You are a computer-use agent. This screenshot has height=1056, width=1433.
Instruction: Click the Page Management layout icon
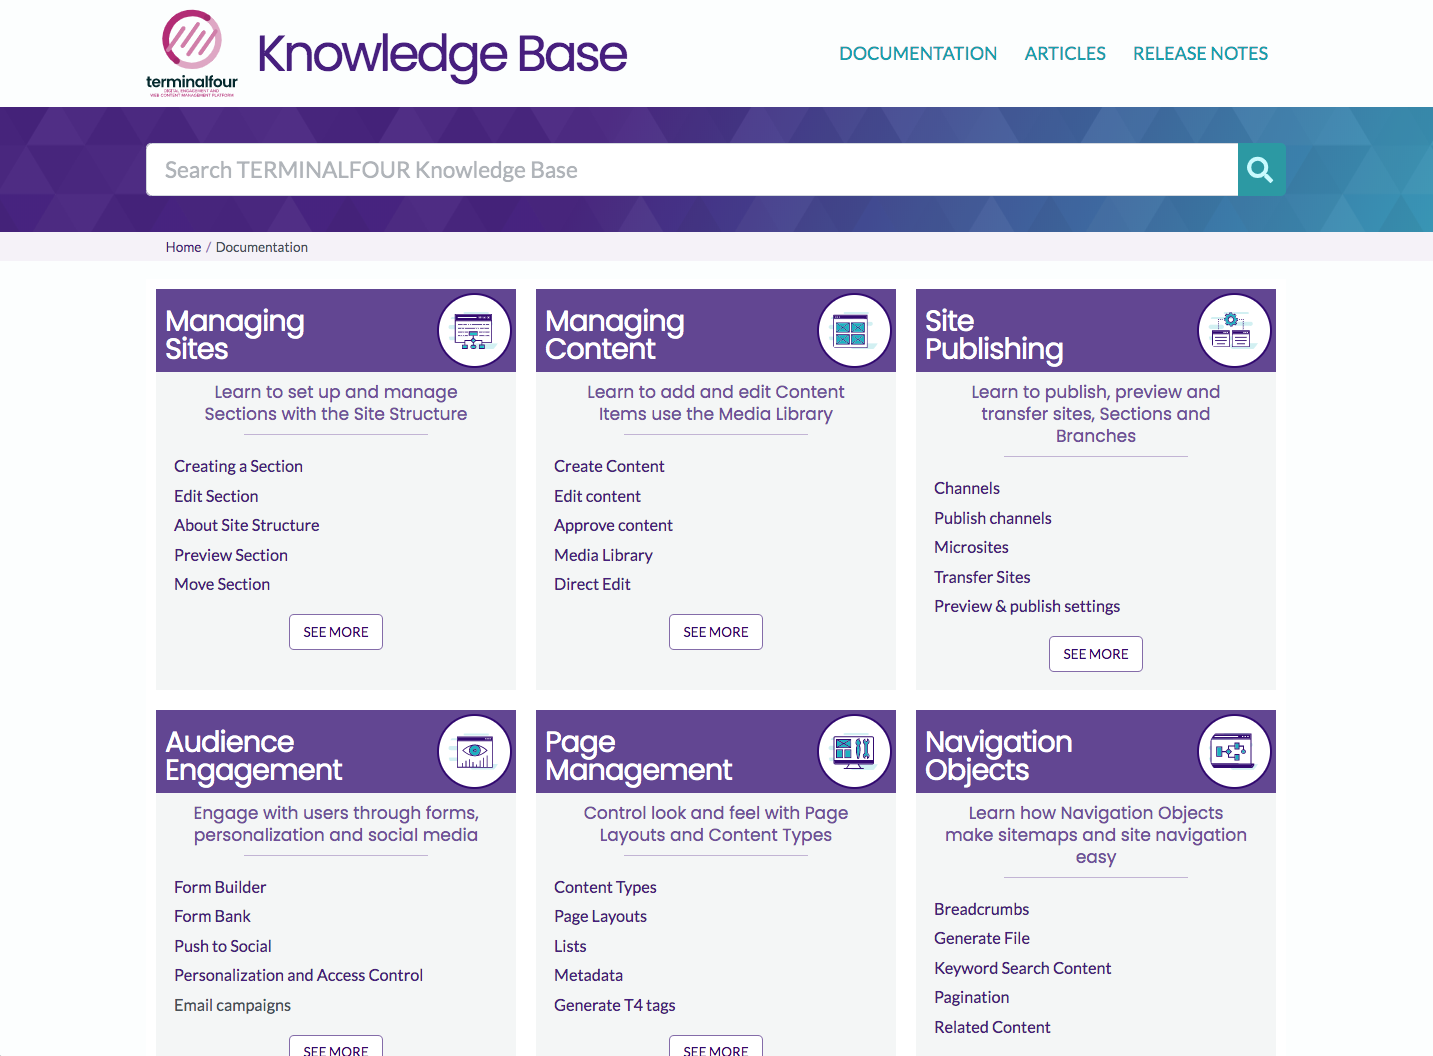click(854, 751)
